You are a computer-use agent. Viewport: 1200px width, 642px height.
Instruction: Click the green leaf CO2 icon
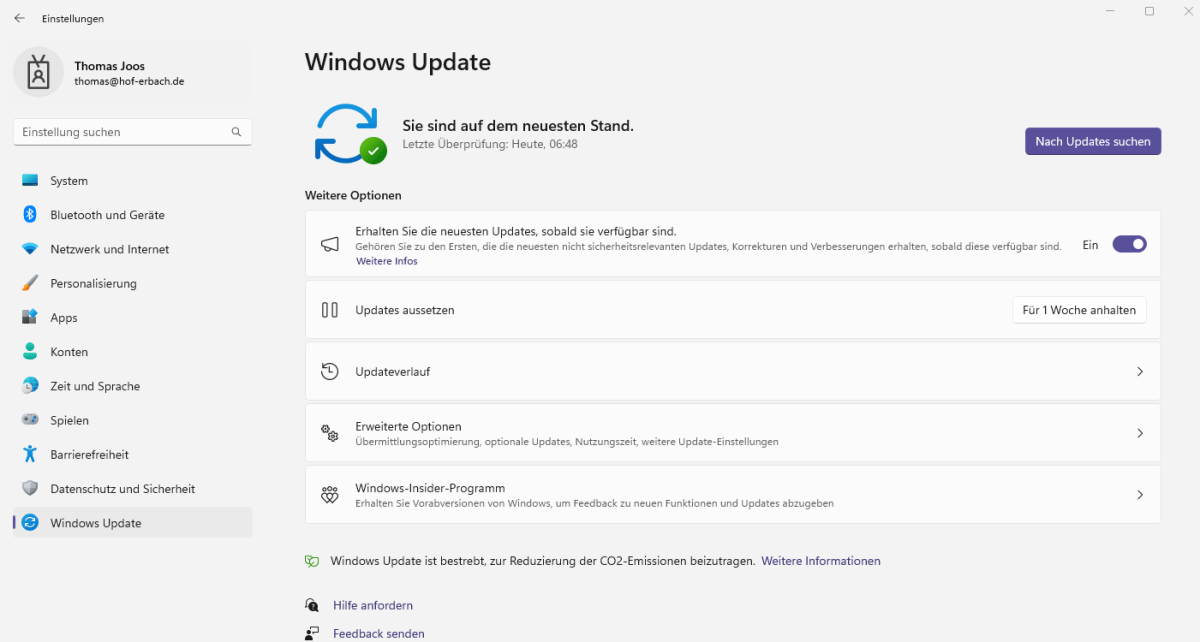313,561
